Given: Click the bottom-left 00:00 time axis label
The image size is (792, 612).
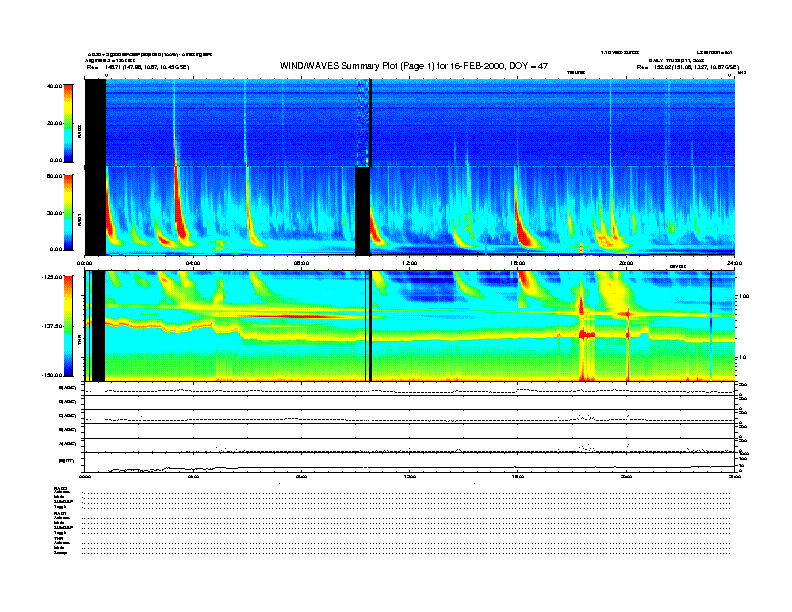Looking at the screenshot, I should [85, 478].
